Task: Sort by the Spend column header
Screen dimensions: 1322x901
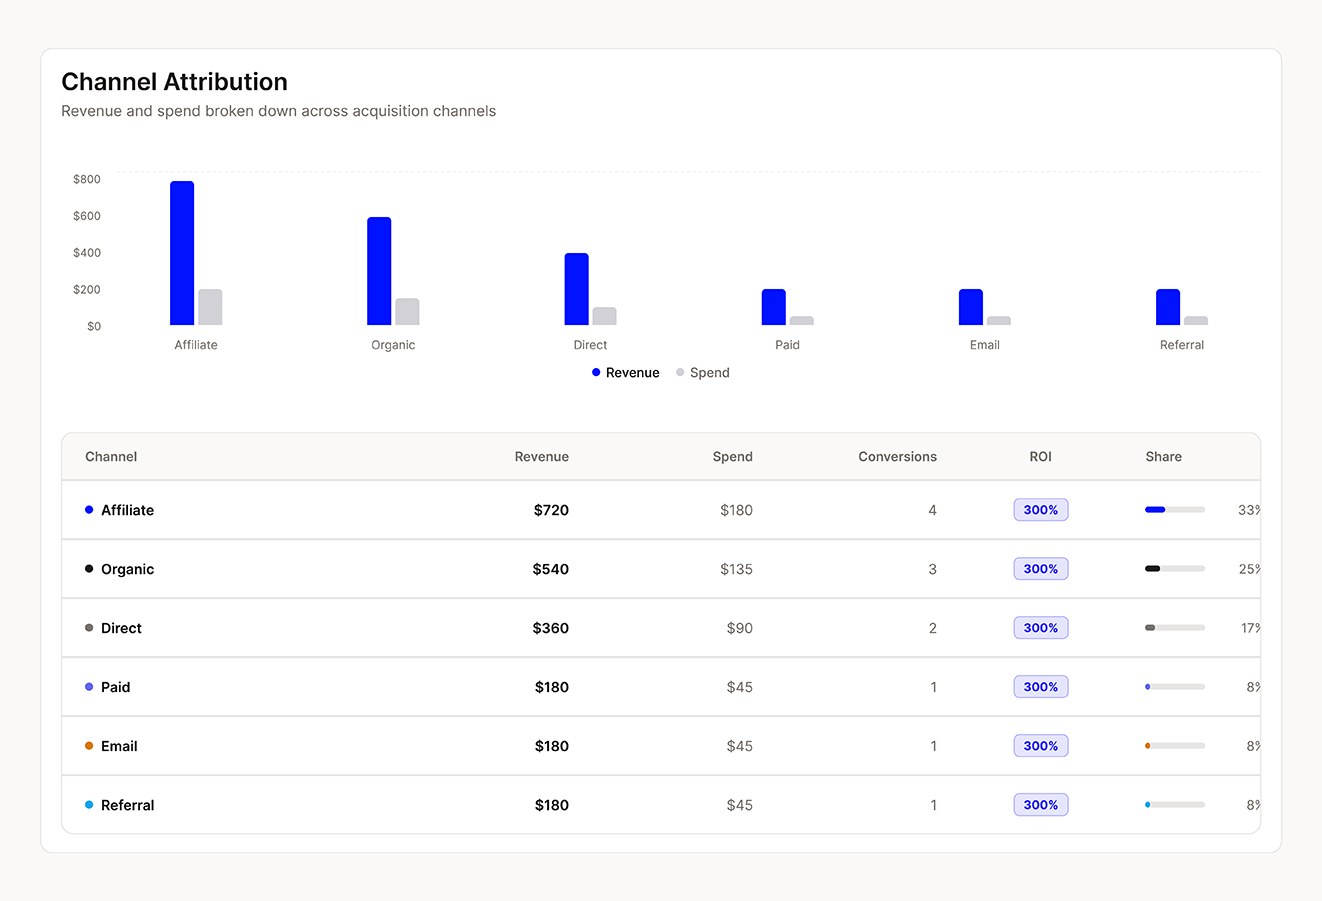Action: click(733, 456)
